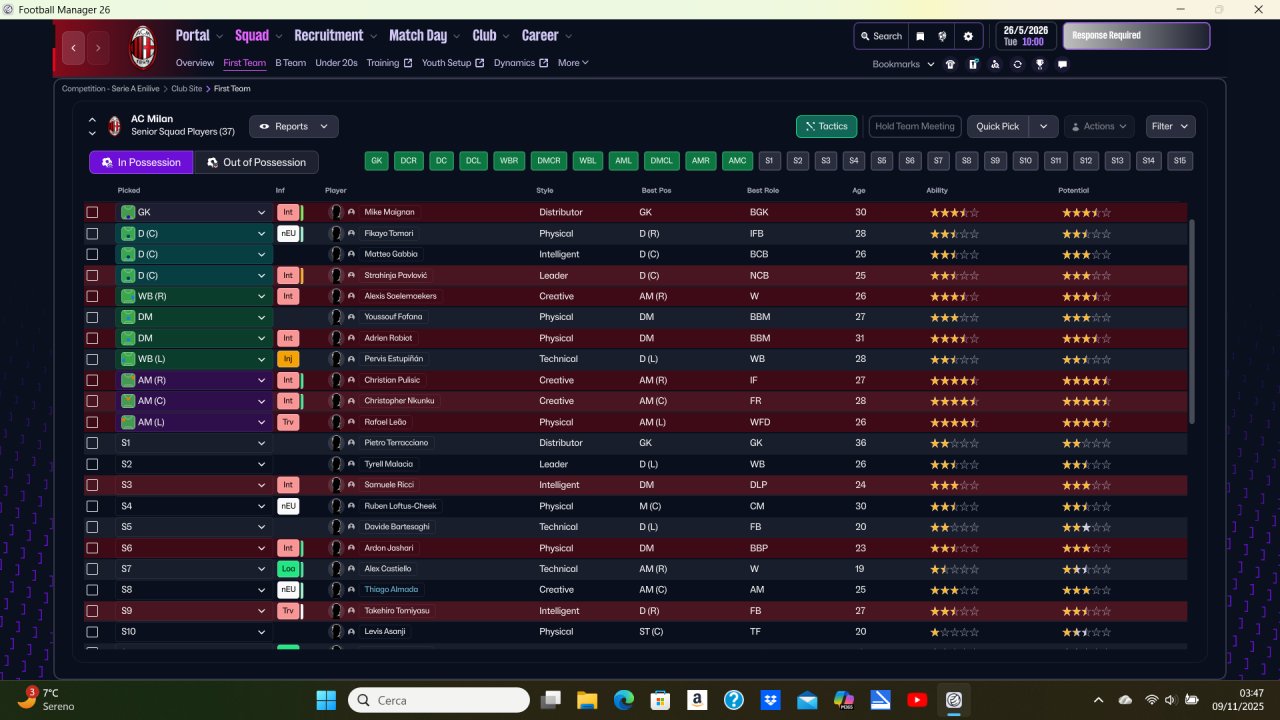Screen dimensions: 1280x720
Task: Click the circular arrows bookmark icon
Action: pos(1017,64)
